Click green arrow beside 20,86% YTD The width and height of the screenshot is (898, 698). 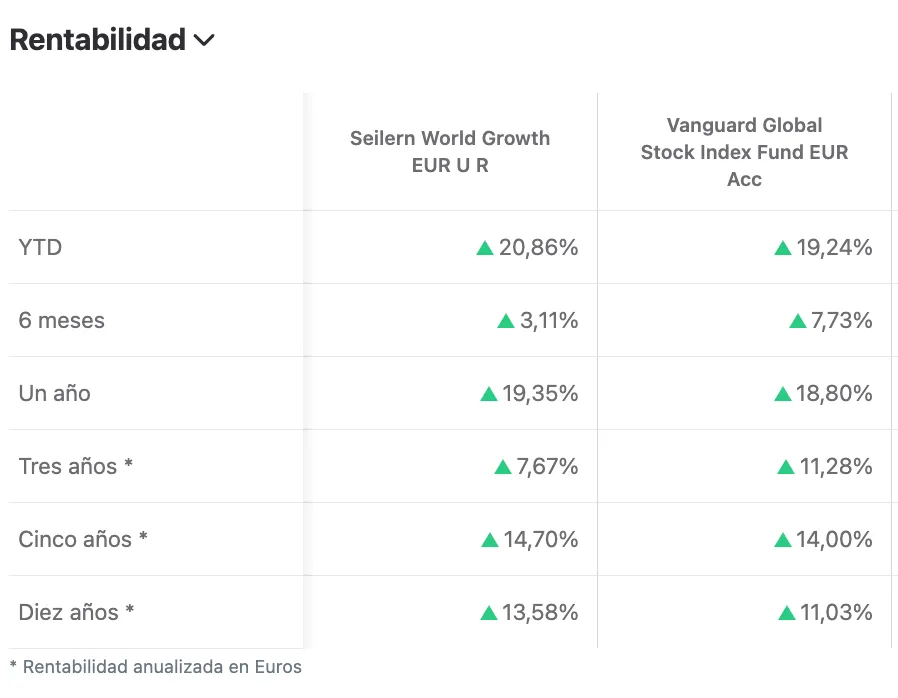pos(485,248)
